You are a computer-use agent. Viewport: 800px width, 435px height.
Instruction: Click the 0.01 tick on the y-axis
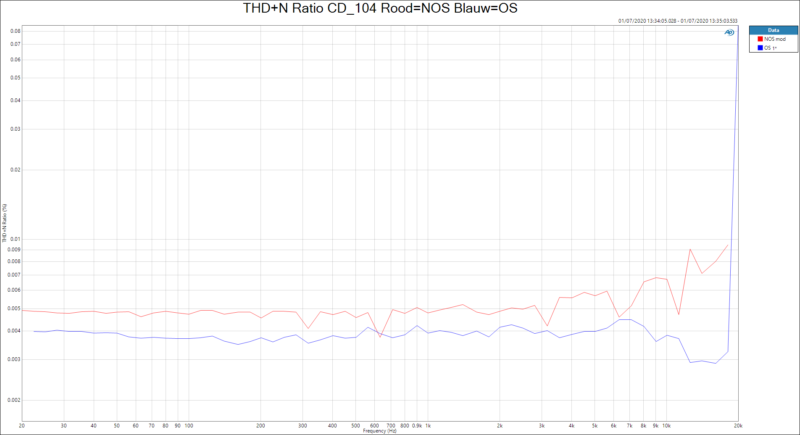coord(14,239)
